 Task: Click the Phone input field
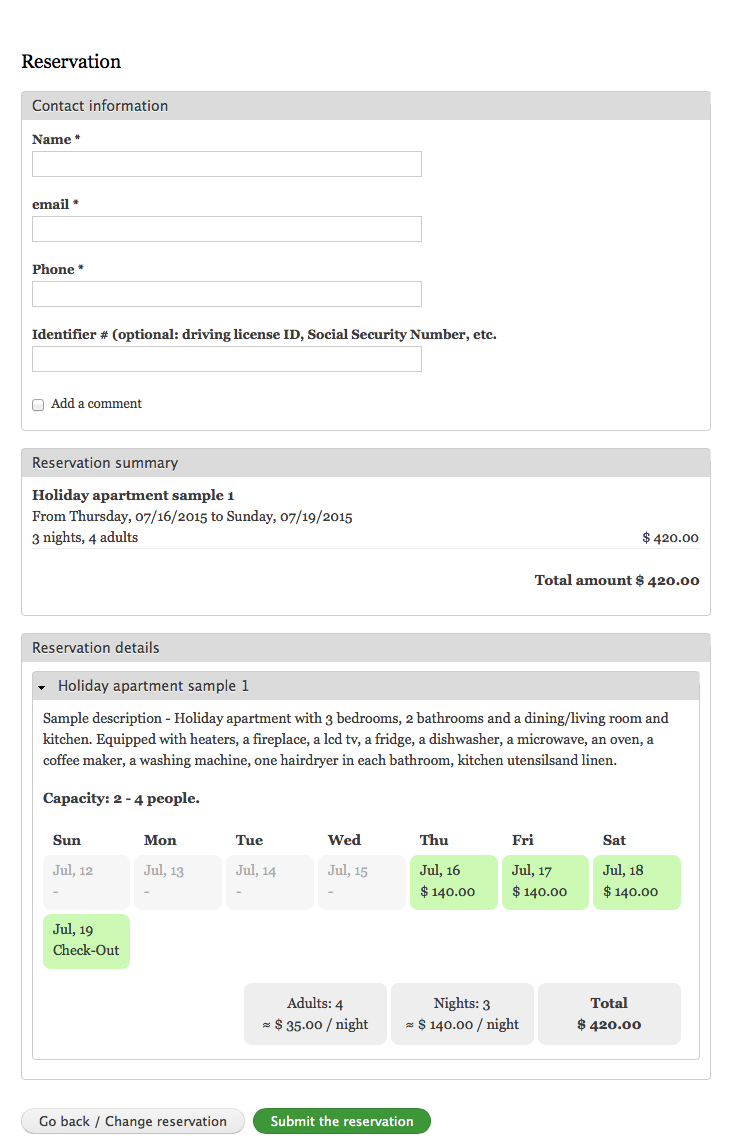[x=226, y=293]
